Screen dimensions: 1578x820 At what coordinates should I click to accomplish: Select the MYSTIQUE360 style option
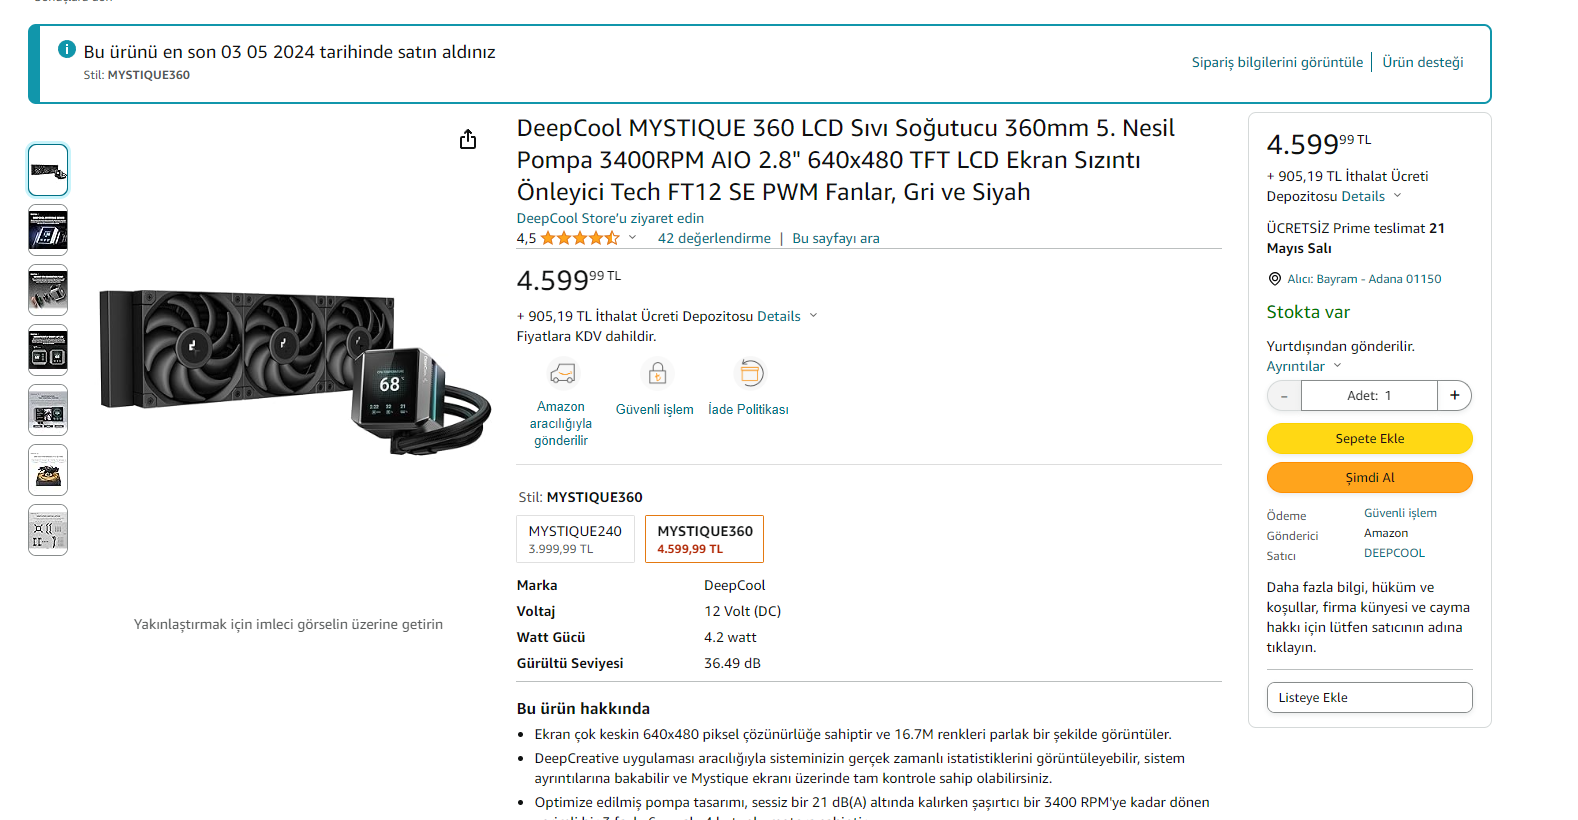pyautogui.click(x=704, y=539)
